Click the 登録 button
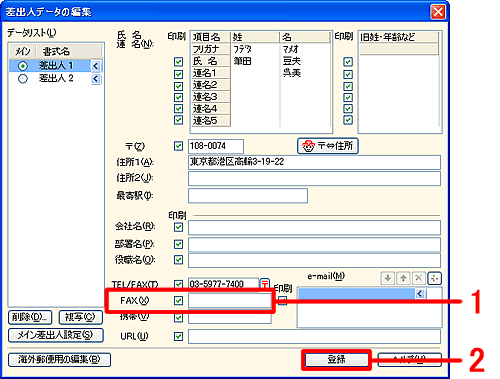 [336, 360]
